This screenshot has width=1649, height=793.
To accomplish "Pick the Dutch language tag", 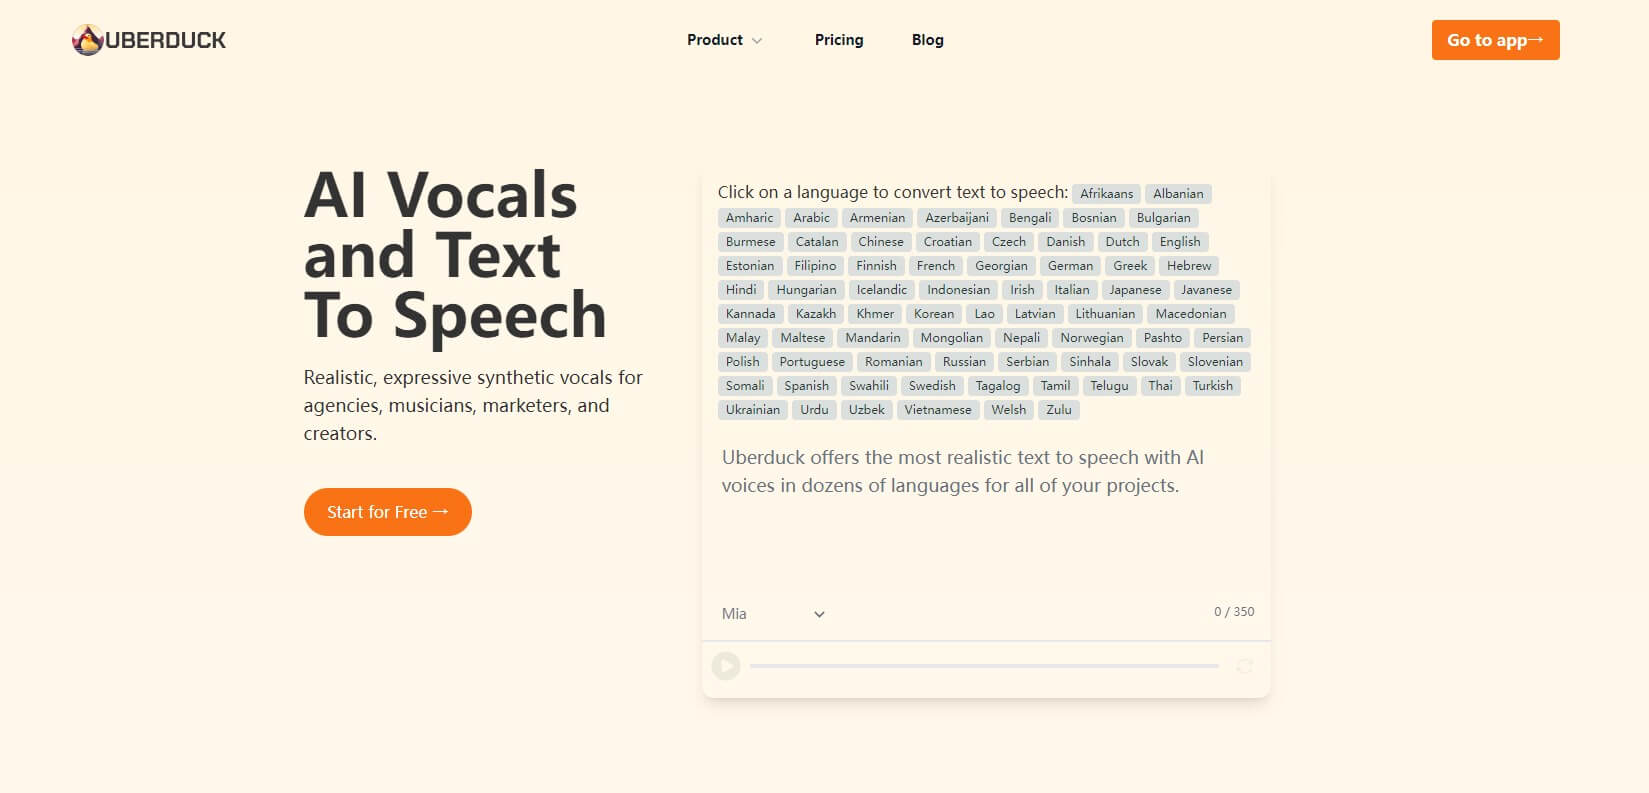I will point(1122,242).
